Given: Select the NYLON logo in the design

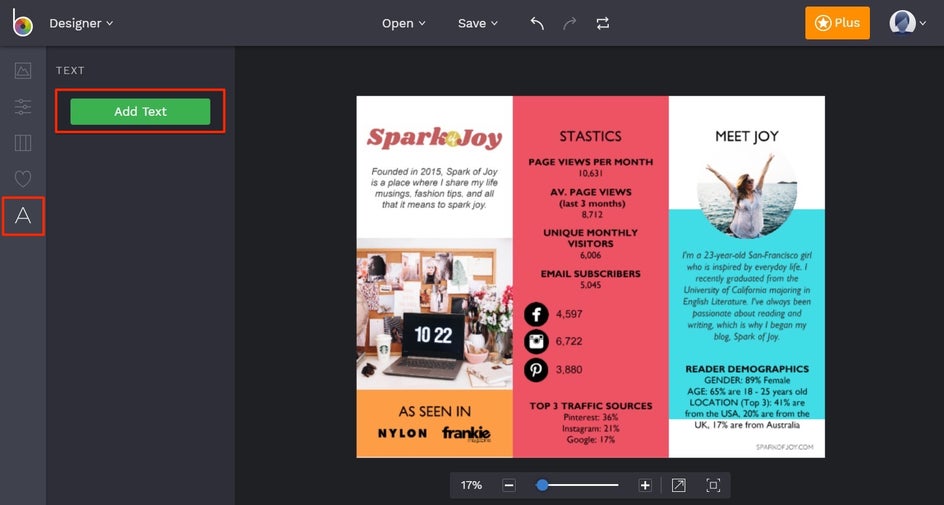Looking at the screenshot, I should (403, 433).
